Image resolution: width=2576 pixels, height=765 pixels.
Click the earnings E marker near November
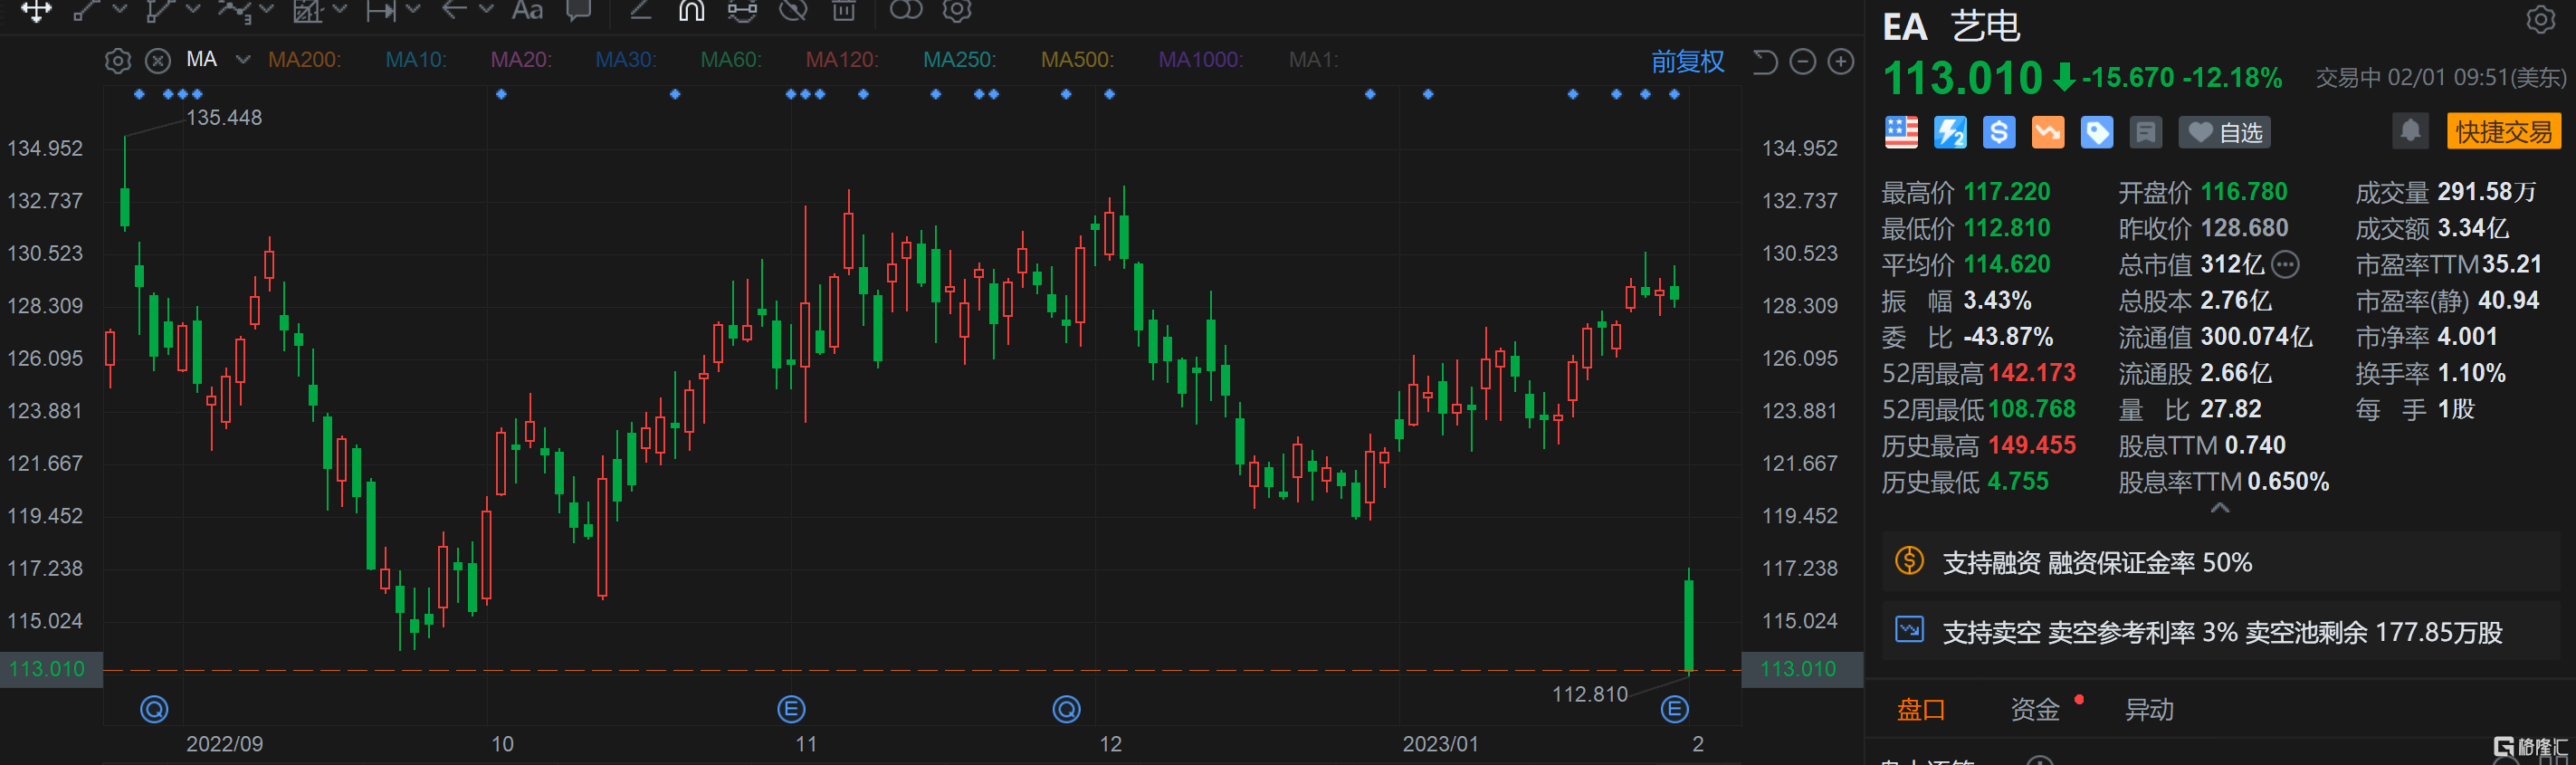click(791, 709)
